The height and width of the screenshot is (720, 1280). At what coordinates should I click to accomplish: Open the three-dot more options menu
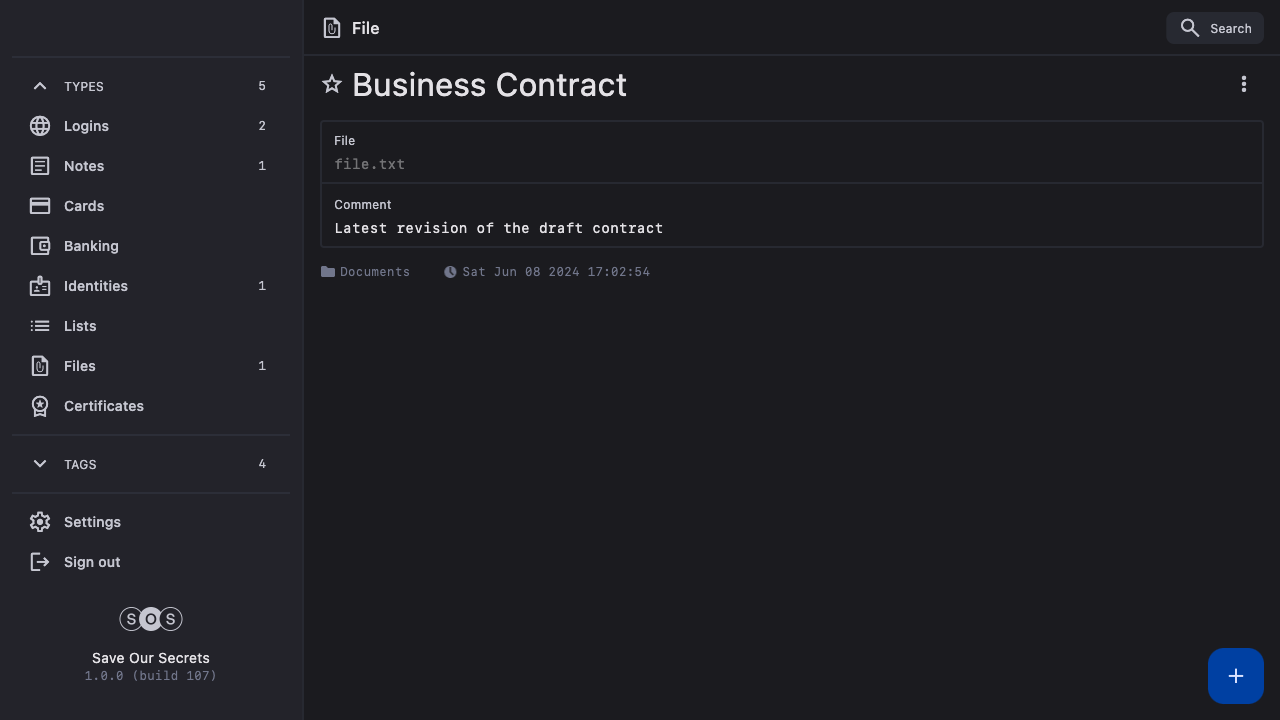click(x=1244, y=85)
